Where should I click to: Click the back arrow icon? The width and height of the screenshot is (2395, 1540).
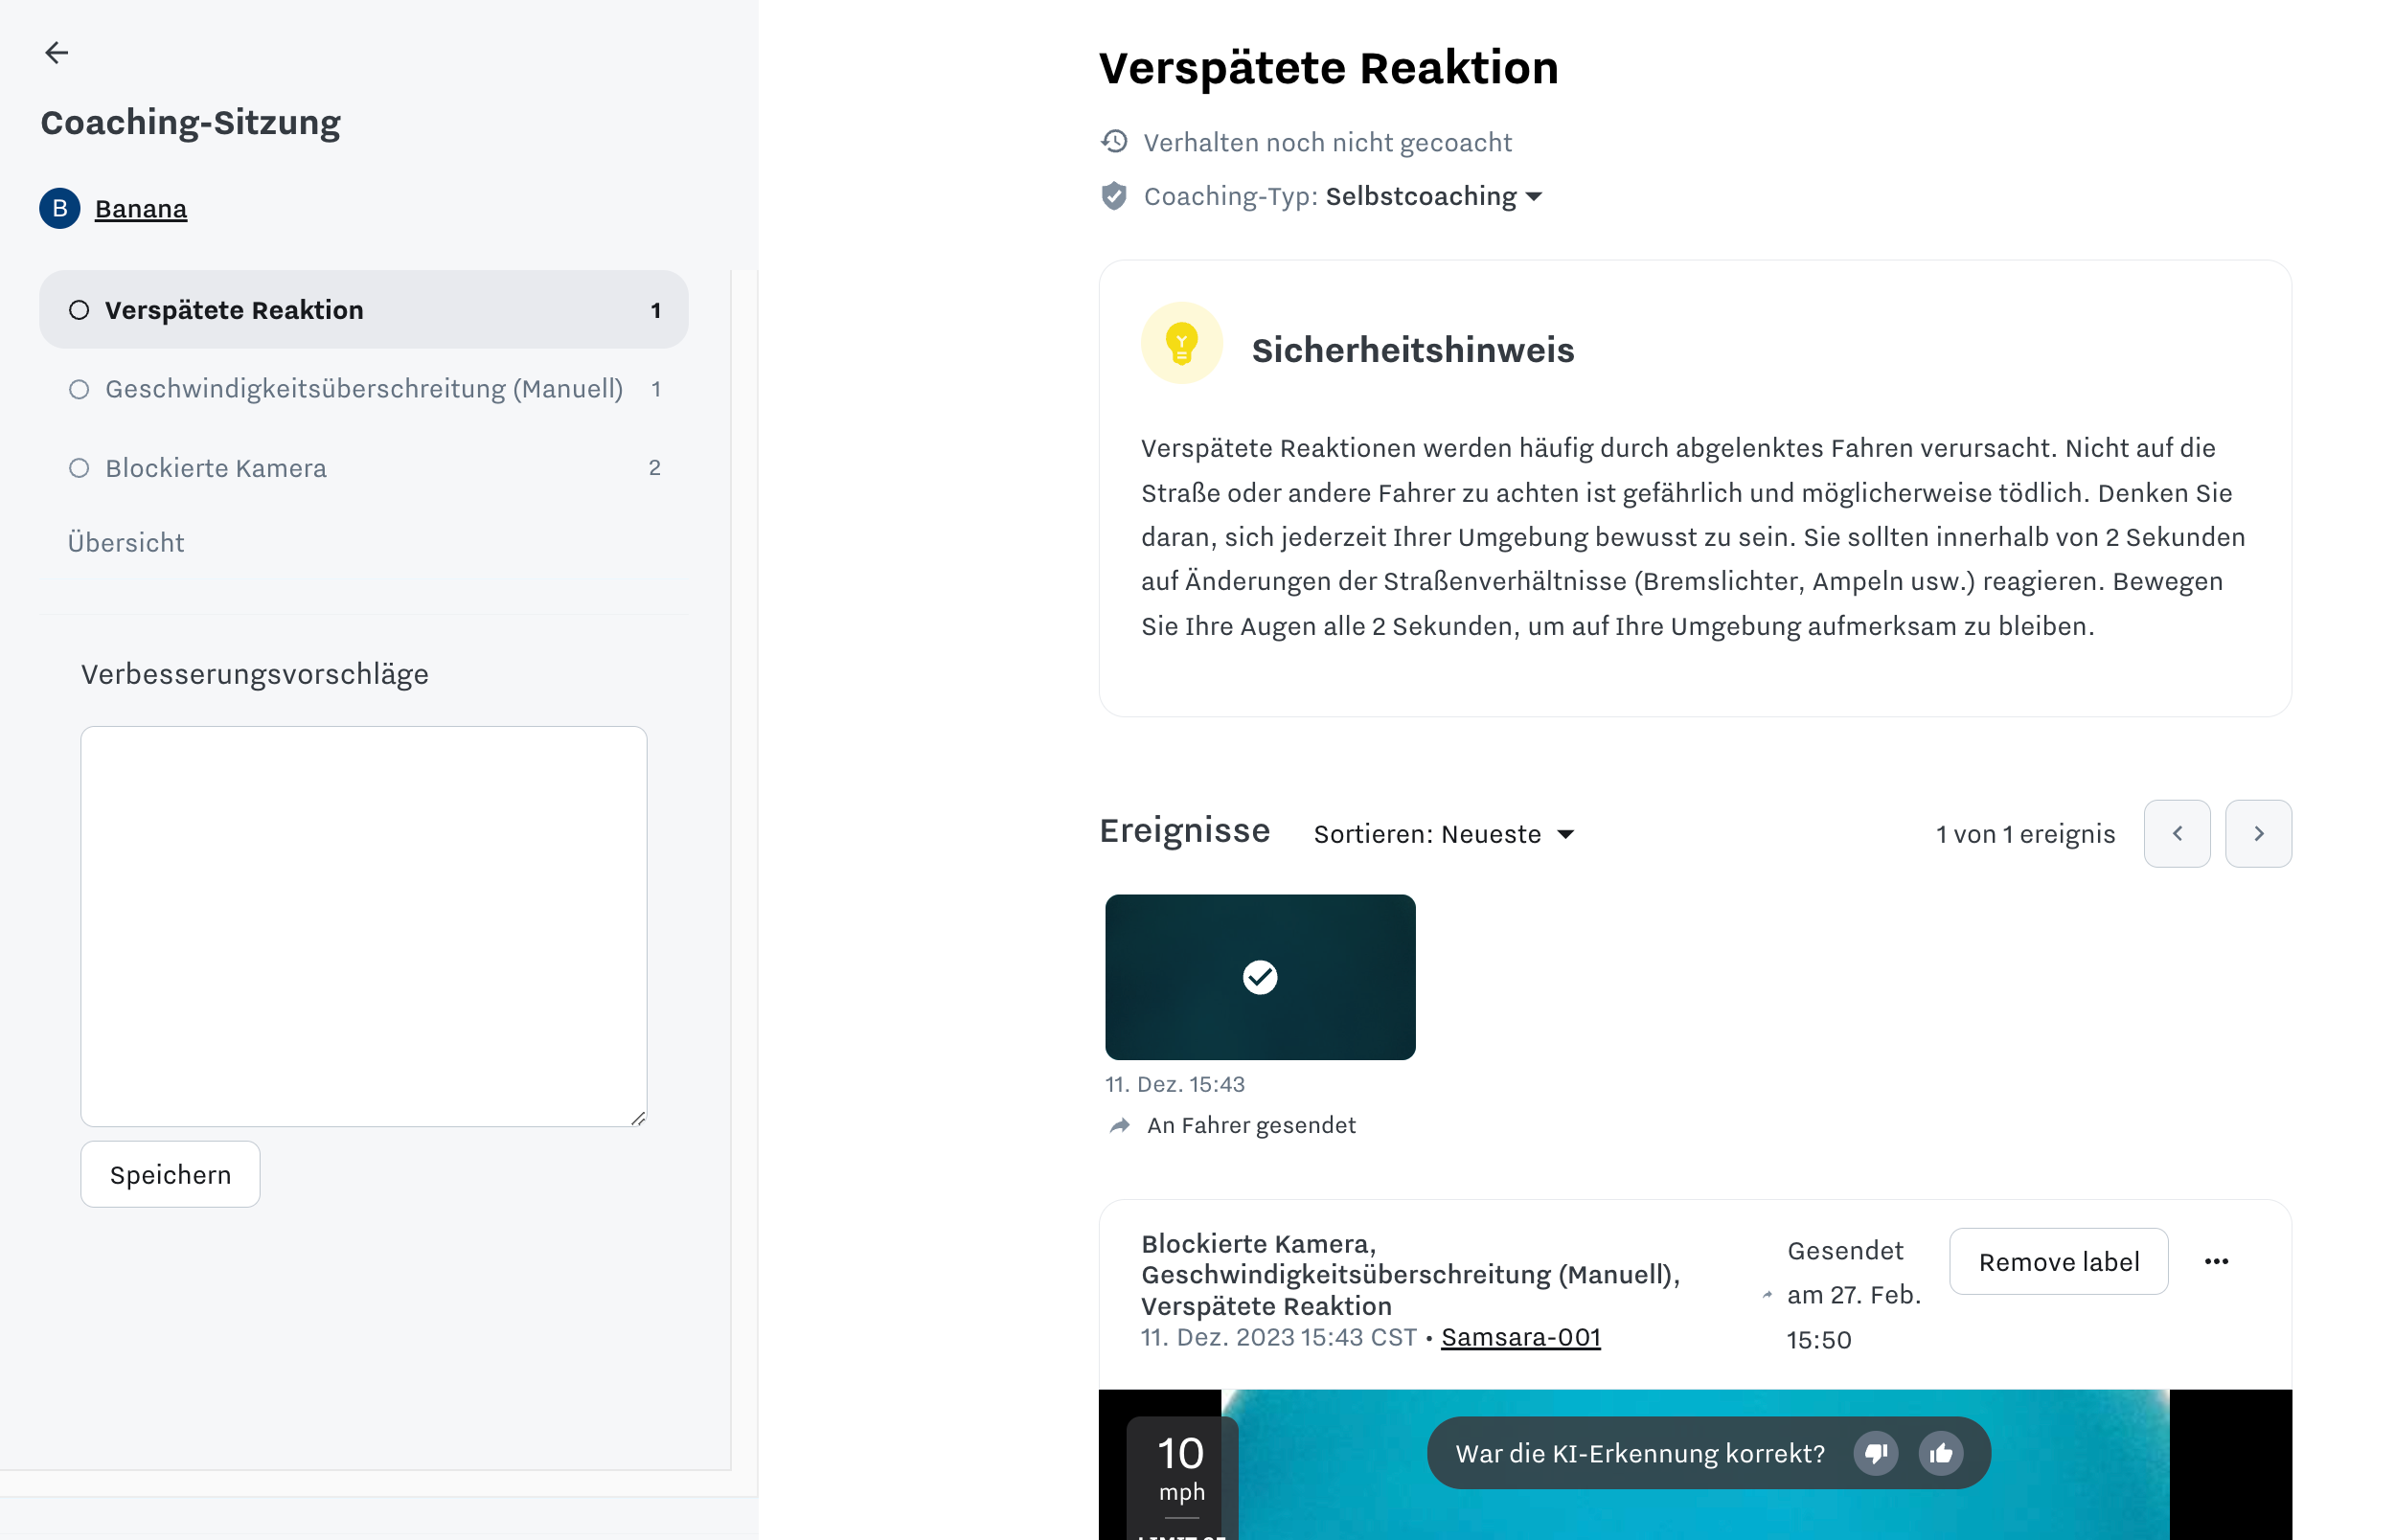57,52
